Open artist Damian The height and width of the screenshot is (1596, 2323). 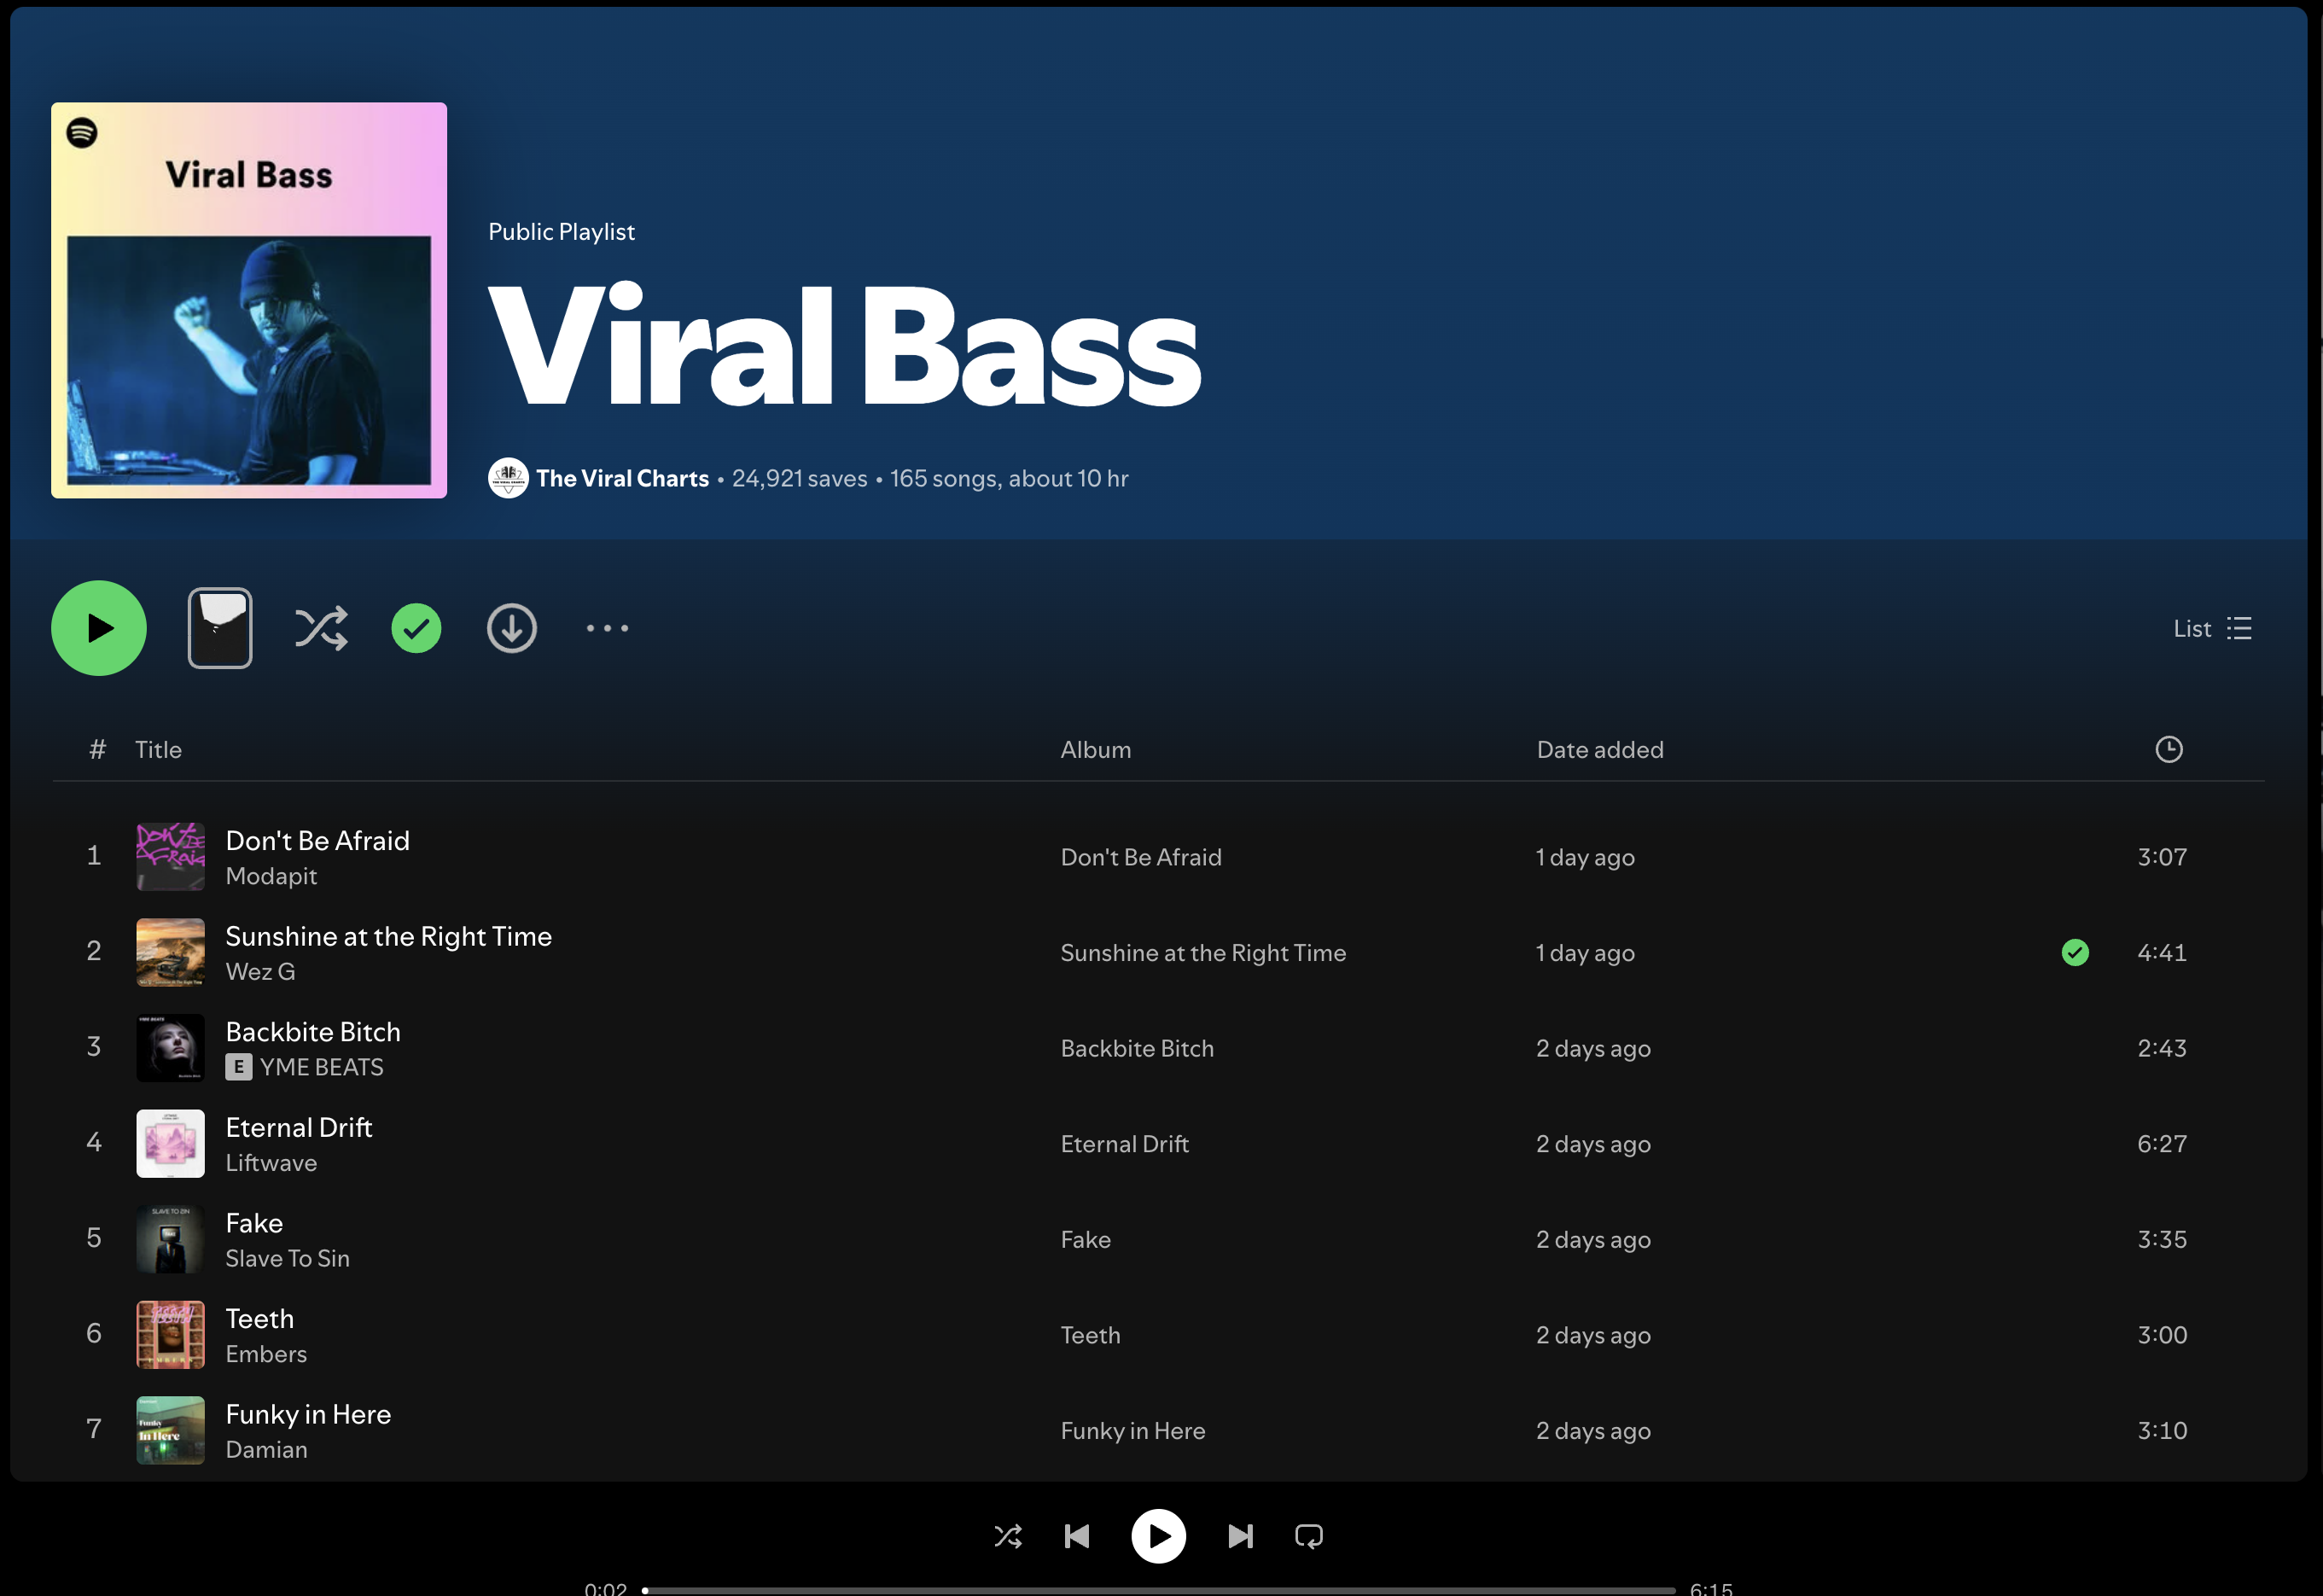pyautogui.click(x=266, y=1449)
